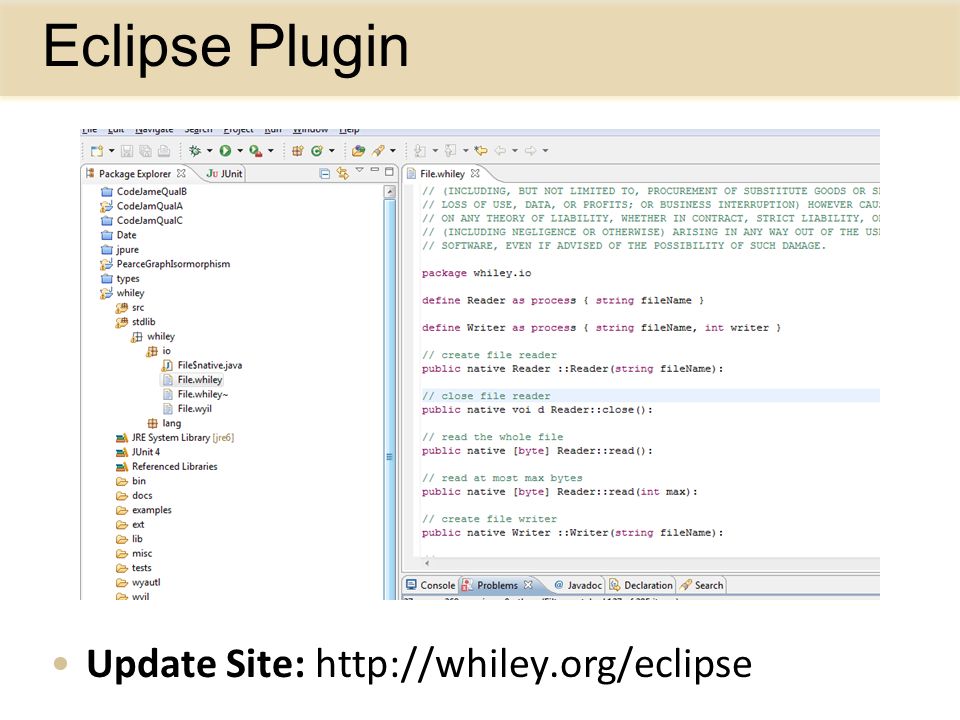Click the Back navigation arrow icon

point(500,151)
